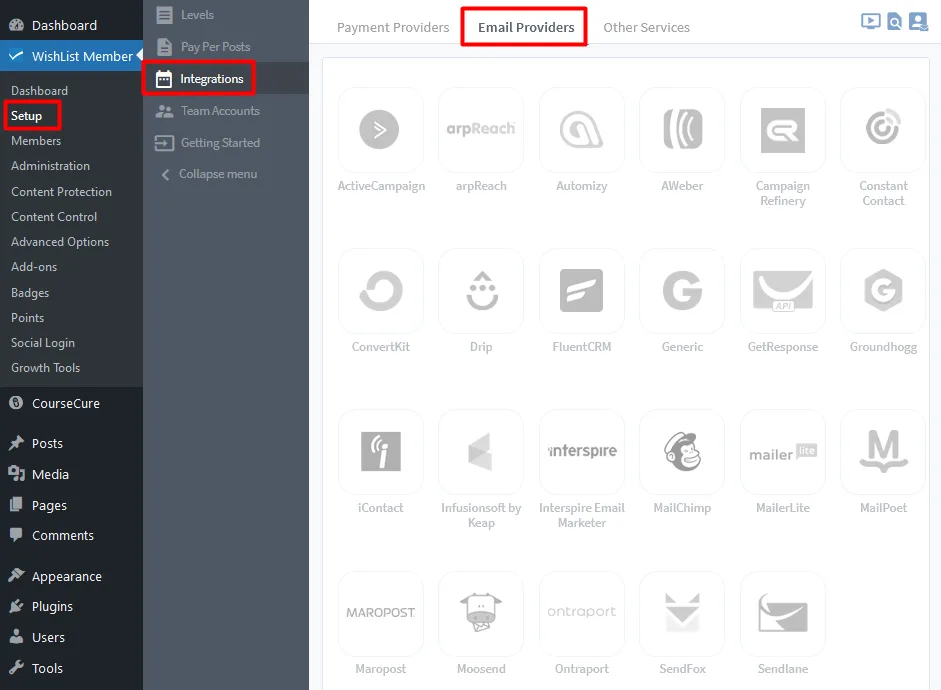Open the Team Accounts submenu item
The image size is (941, 690).
click(x=226, y=111)
